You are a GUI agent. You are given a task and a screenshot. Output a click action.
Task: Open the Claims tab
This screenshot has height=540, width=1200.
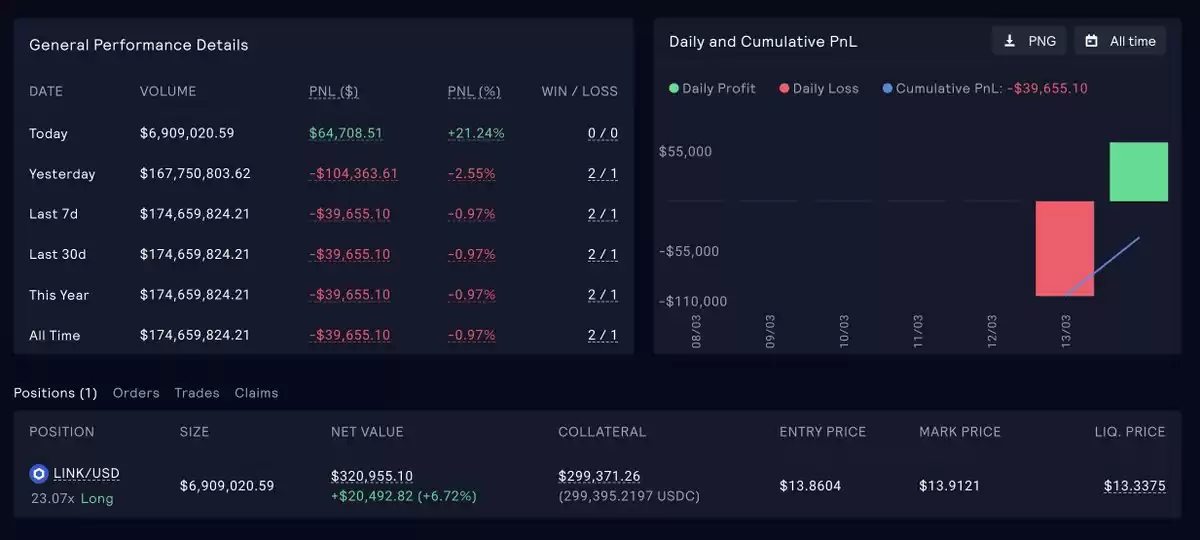256,393
